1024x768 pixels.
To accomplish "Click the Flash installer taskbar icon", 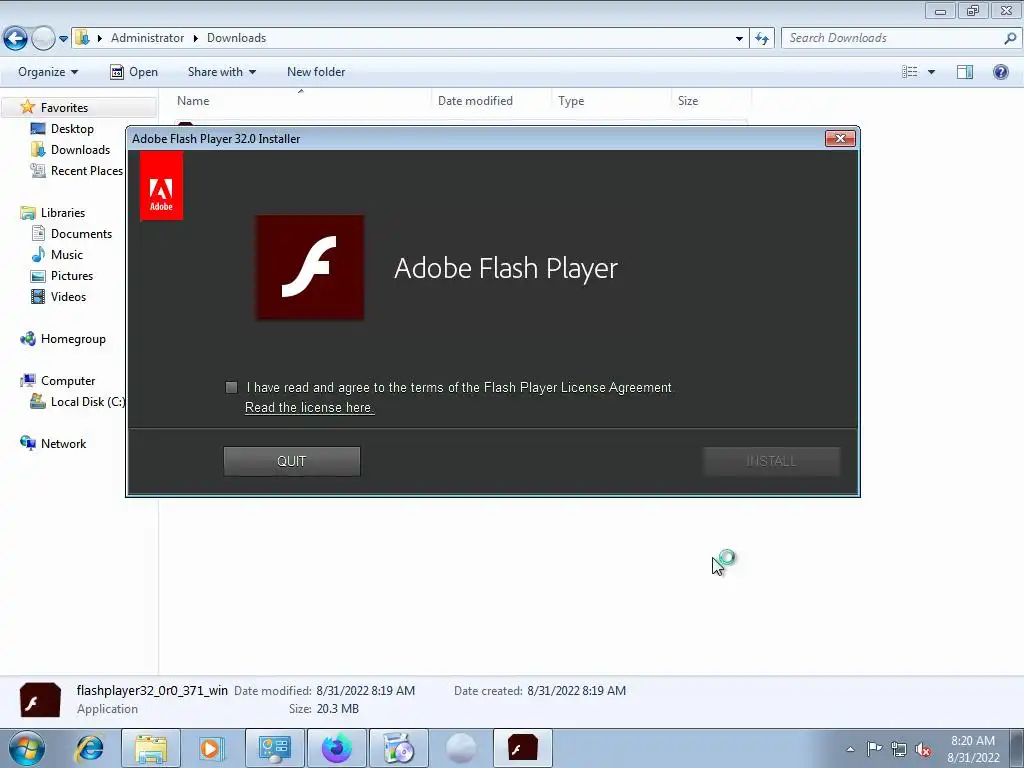I will pos(522,748).
